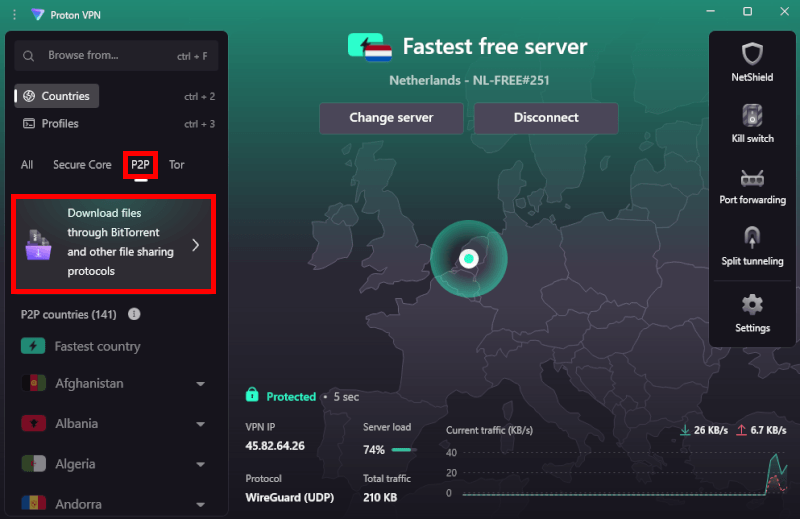Click the Netherlands - NL-FREE#251 label

469,80
